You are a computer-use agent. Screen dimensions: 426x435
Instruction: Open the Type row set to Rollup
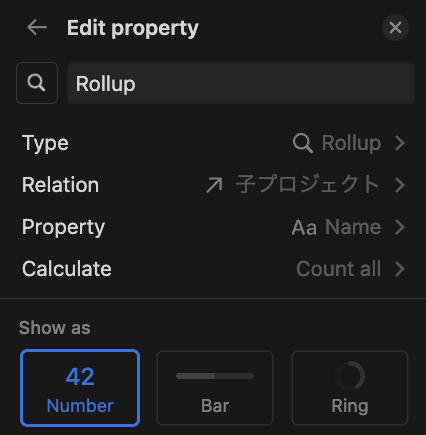pyautogui.click(x=213, y=143)
